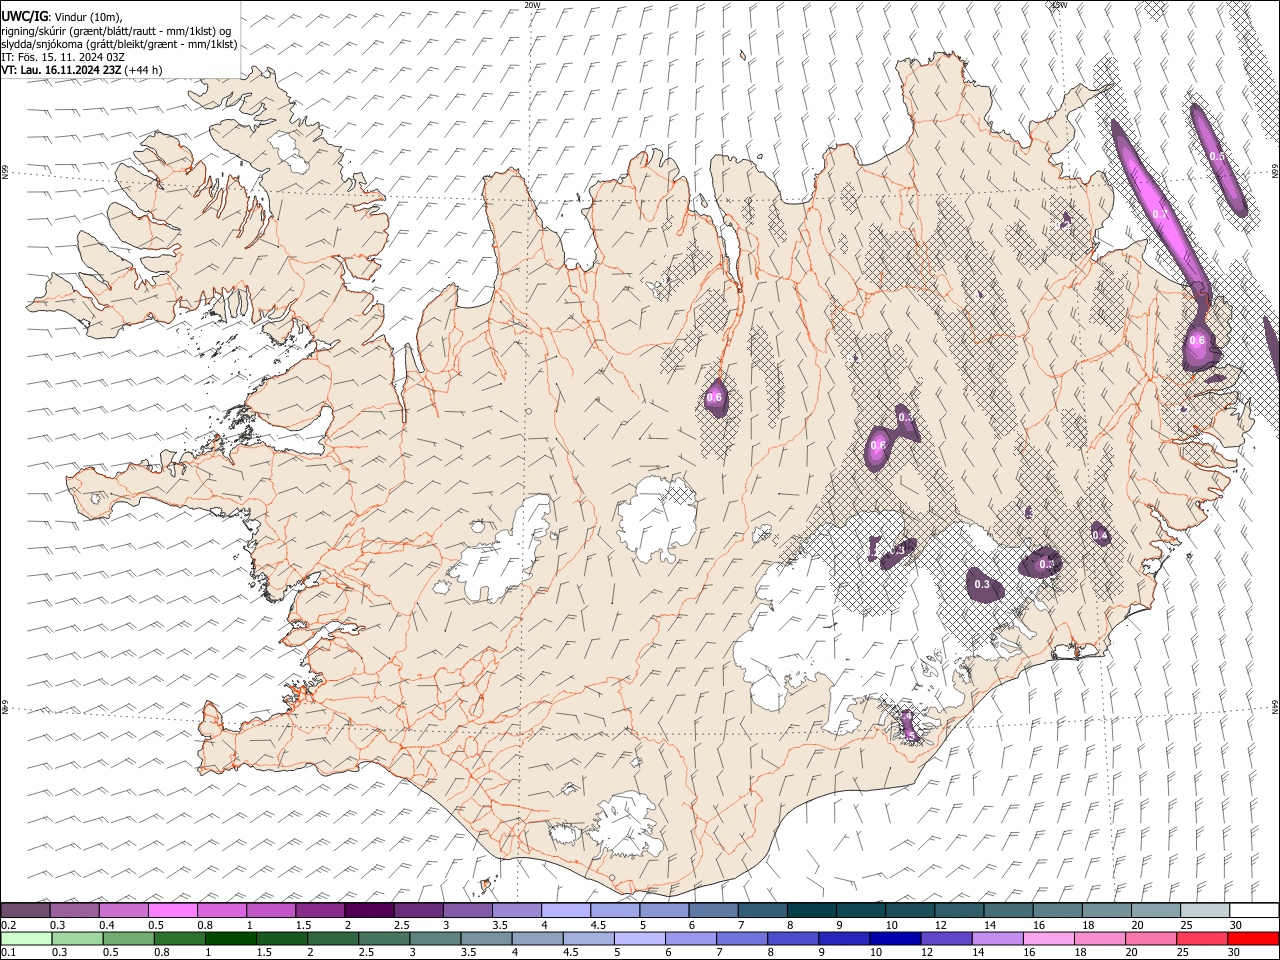Viewport: 1280px width, 960px height.
Task: Click the '0.4' value on the southeast purple blob
Action: pos(1100,536)
